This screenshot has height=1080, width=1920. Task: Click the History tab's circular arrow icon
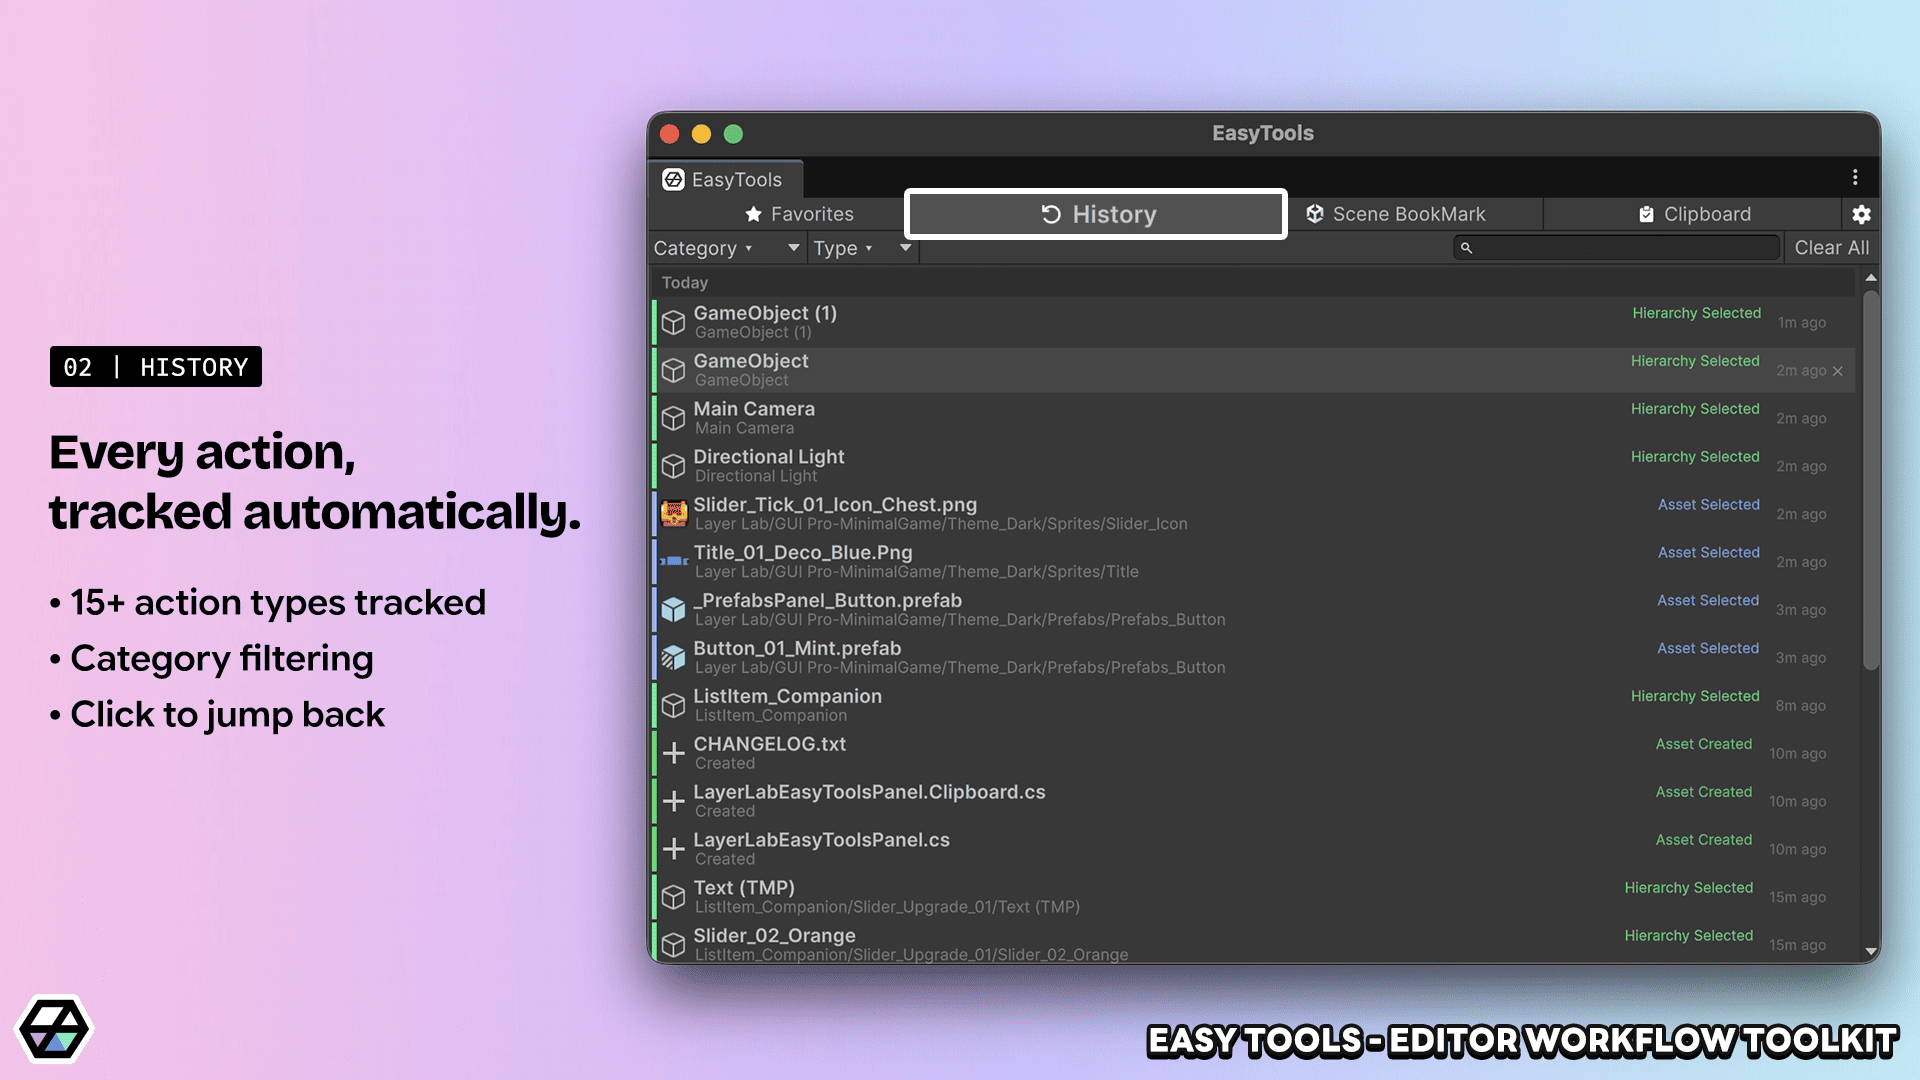(x=1051, y=214)
